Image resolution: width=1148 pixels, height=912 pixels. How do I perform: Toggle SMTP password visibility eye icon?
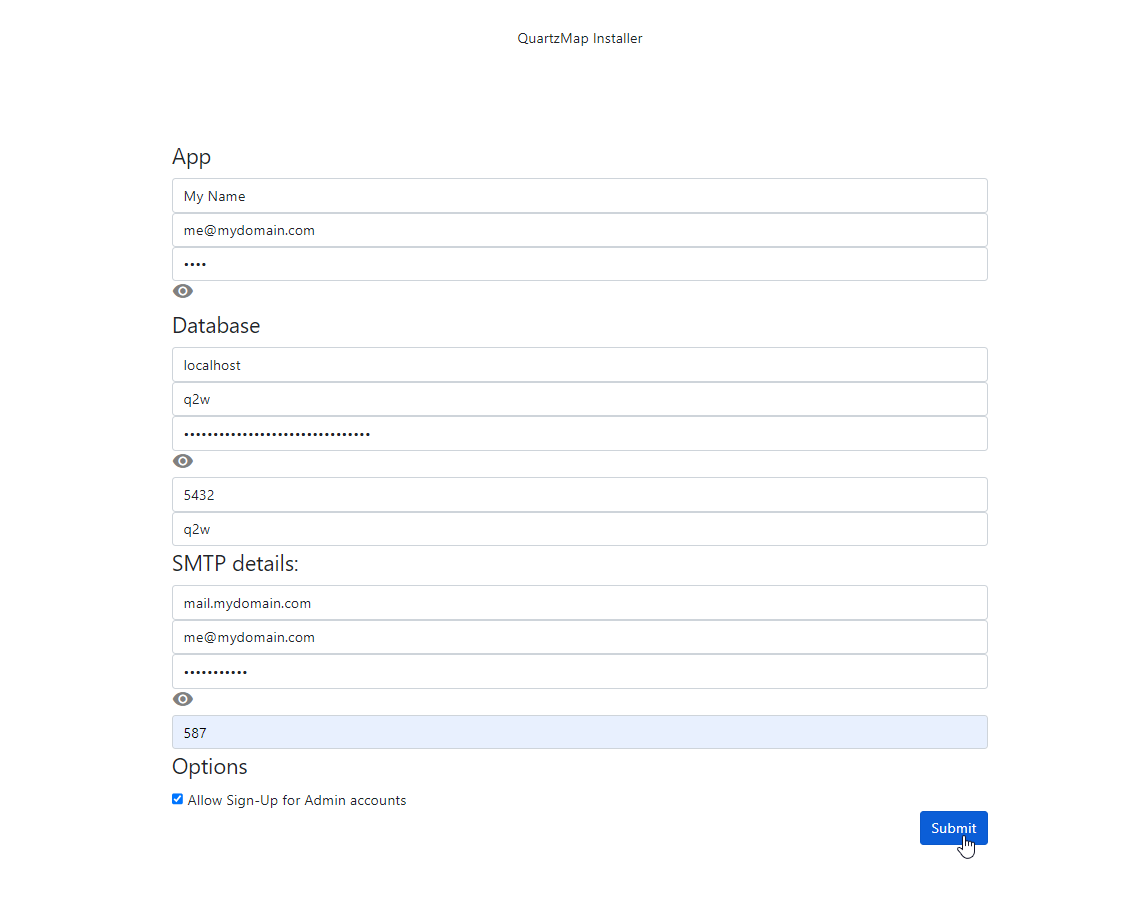click(183, 699)
